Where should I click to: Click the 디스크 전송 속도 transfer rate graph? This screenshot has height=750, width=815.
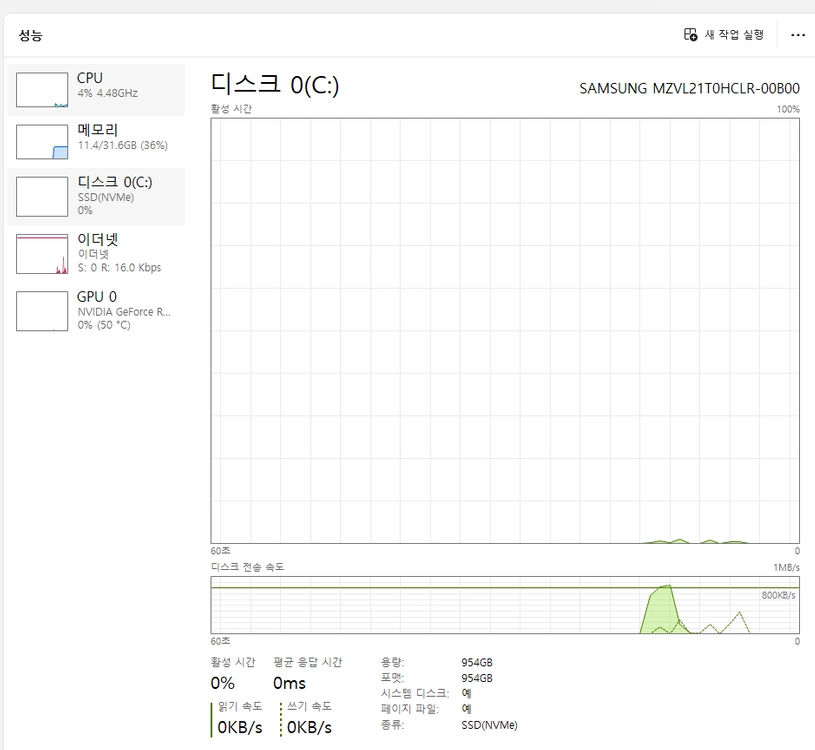click(x=505, y=605)
